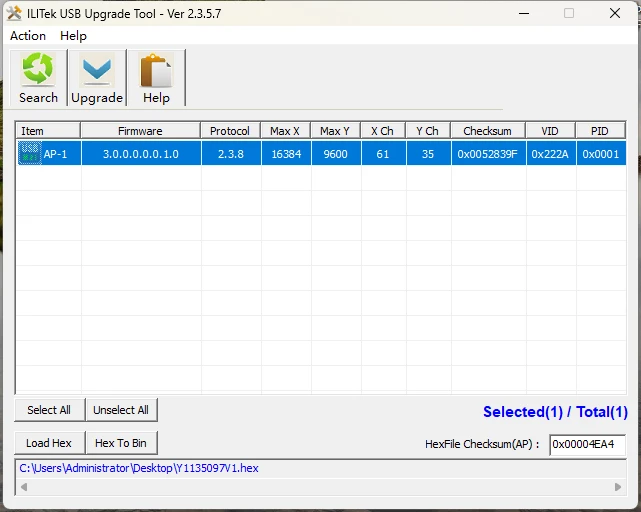Click X Ch value 61
This screenshot has width=641, height=512.
point(383,154)
